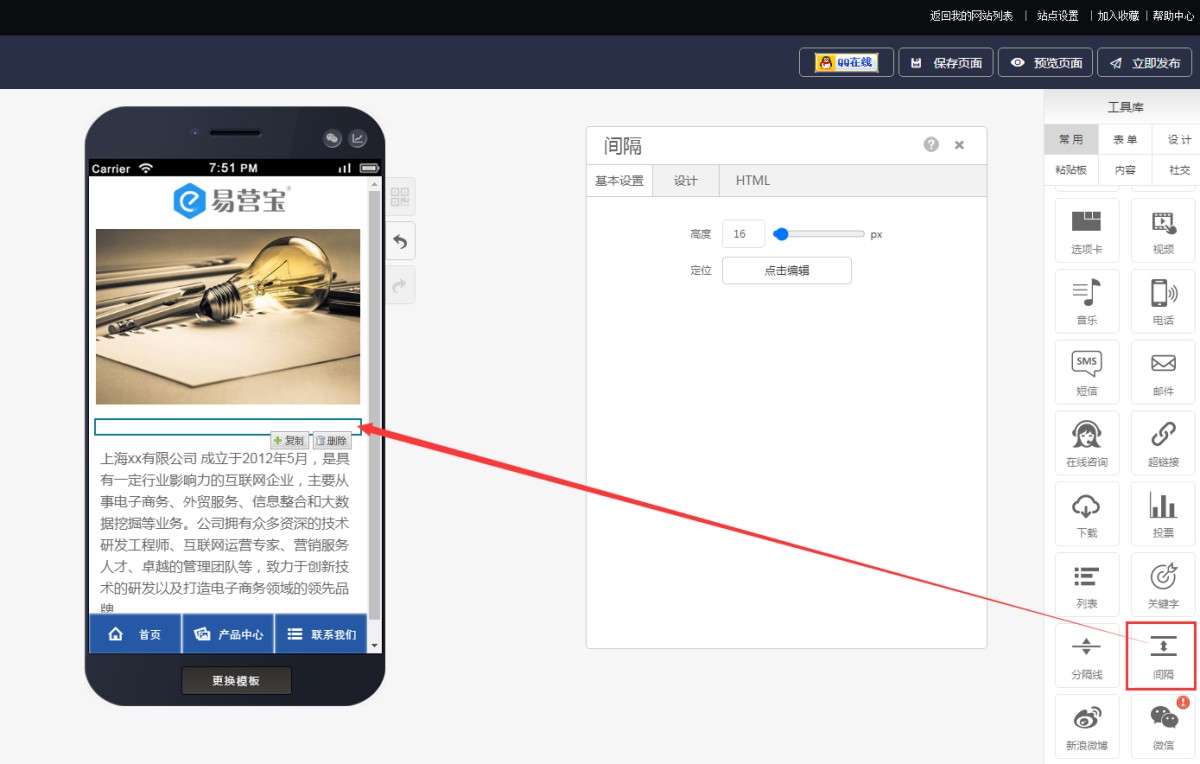Add the 超链接 hyperlink widget

(1163, 442)
